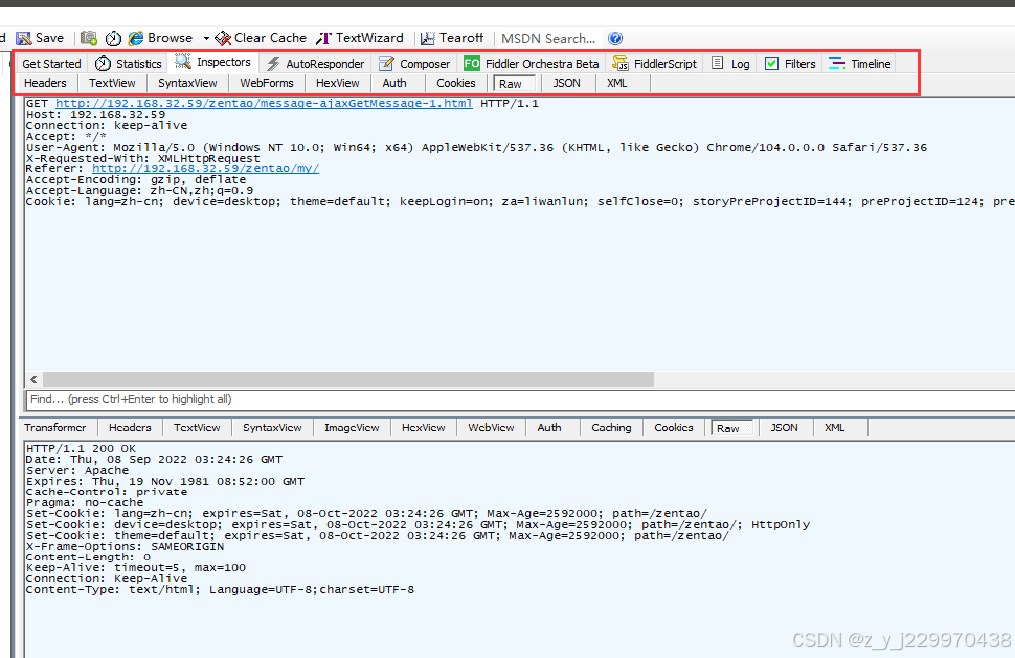
Task: Switch response inspector to WebView
Action: [490, 427]
